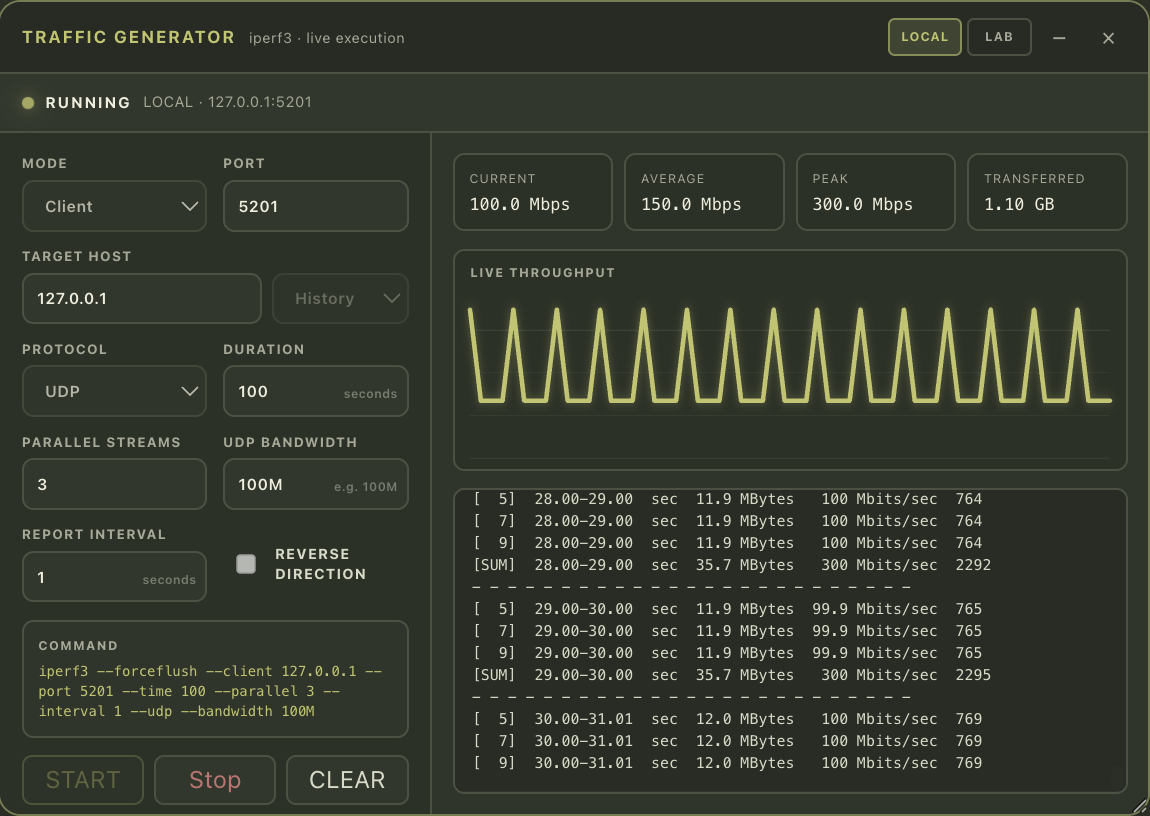
Task: Click the RUNNING status label
Action: click(x=88, y=103)
